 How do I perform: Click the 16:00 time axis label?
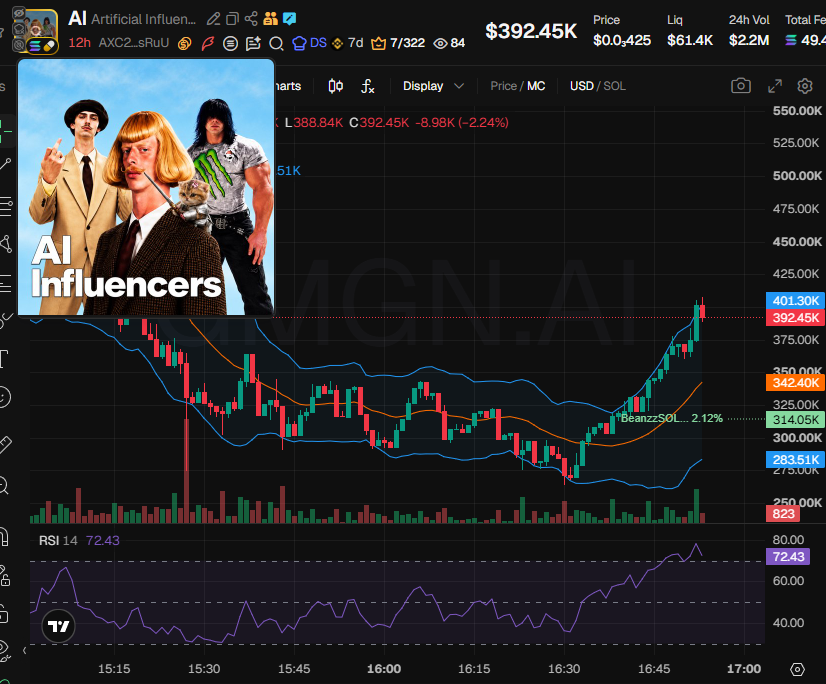[384, 669]
